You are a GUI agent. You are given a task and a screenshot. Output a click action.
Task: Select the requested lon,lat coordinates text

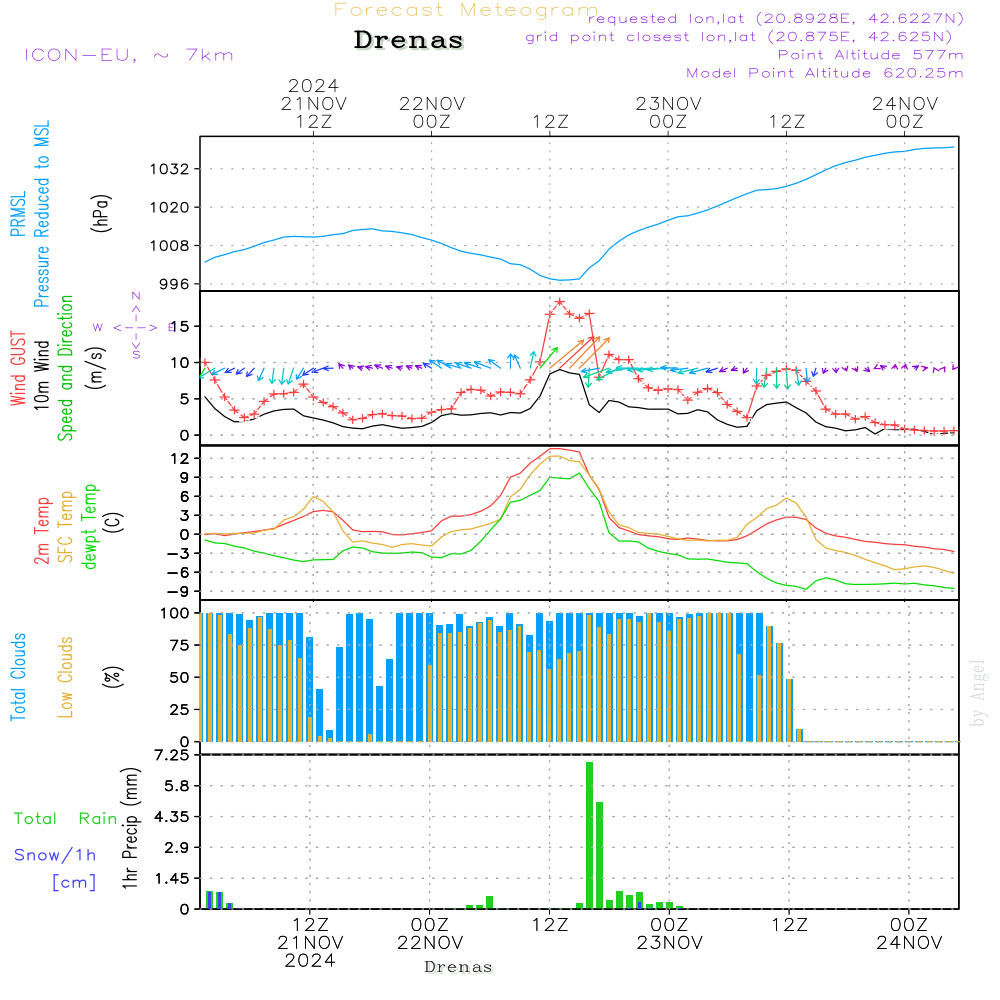tap(775, 18)
